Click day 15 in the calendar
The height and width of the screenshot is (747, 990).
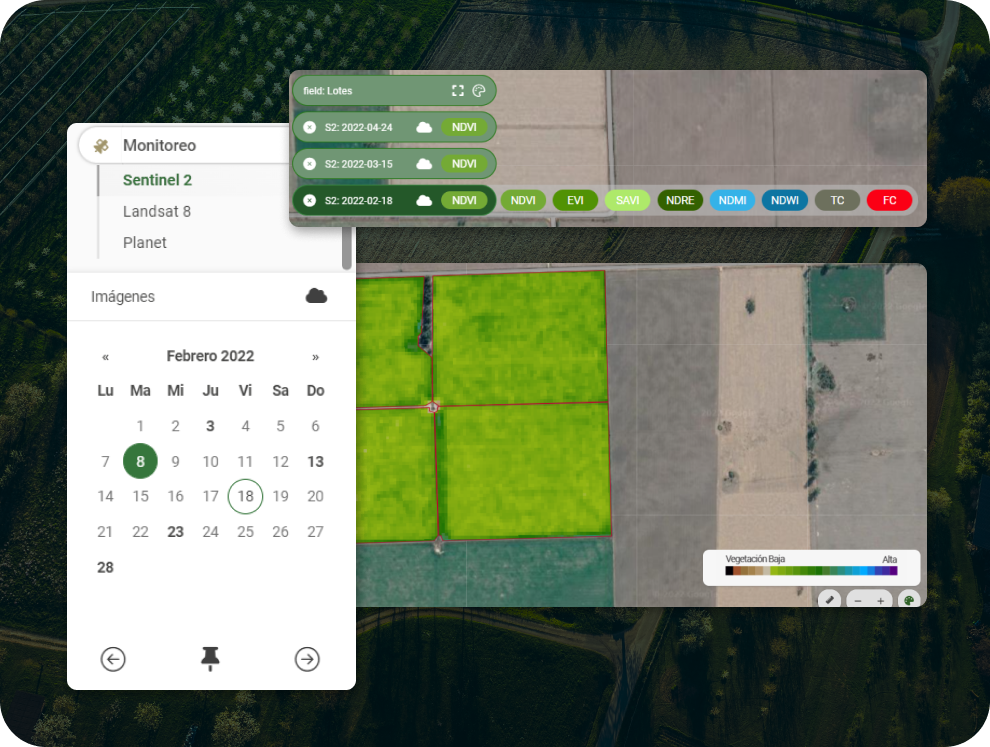140,496
